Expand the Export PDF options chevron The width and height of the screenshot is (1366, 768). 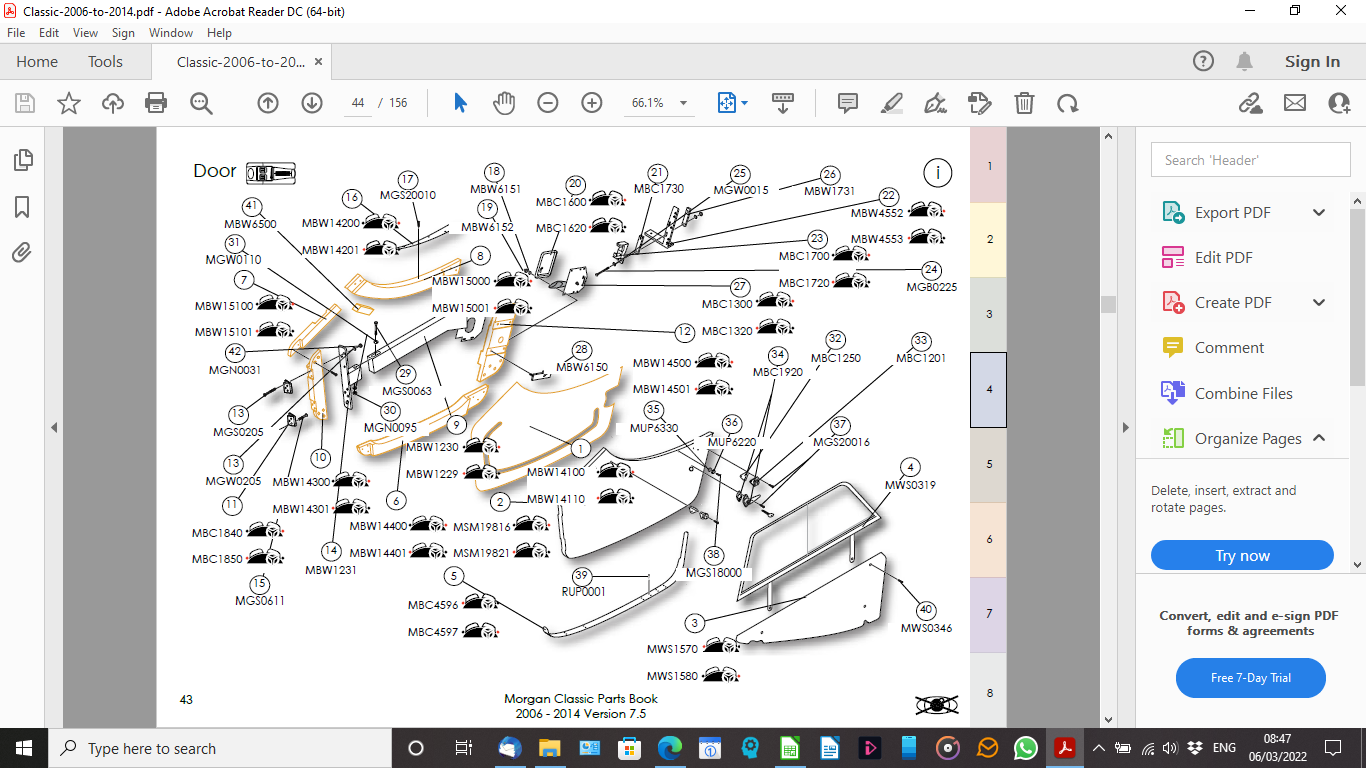coord(1319,212)
